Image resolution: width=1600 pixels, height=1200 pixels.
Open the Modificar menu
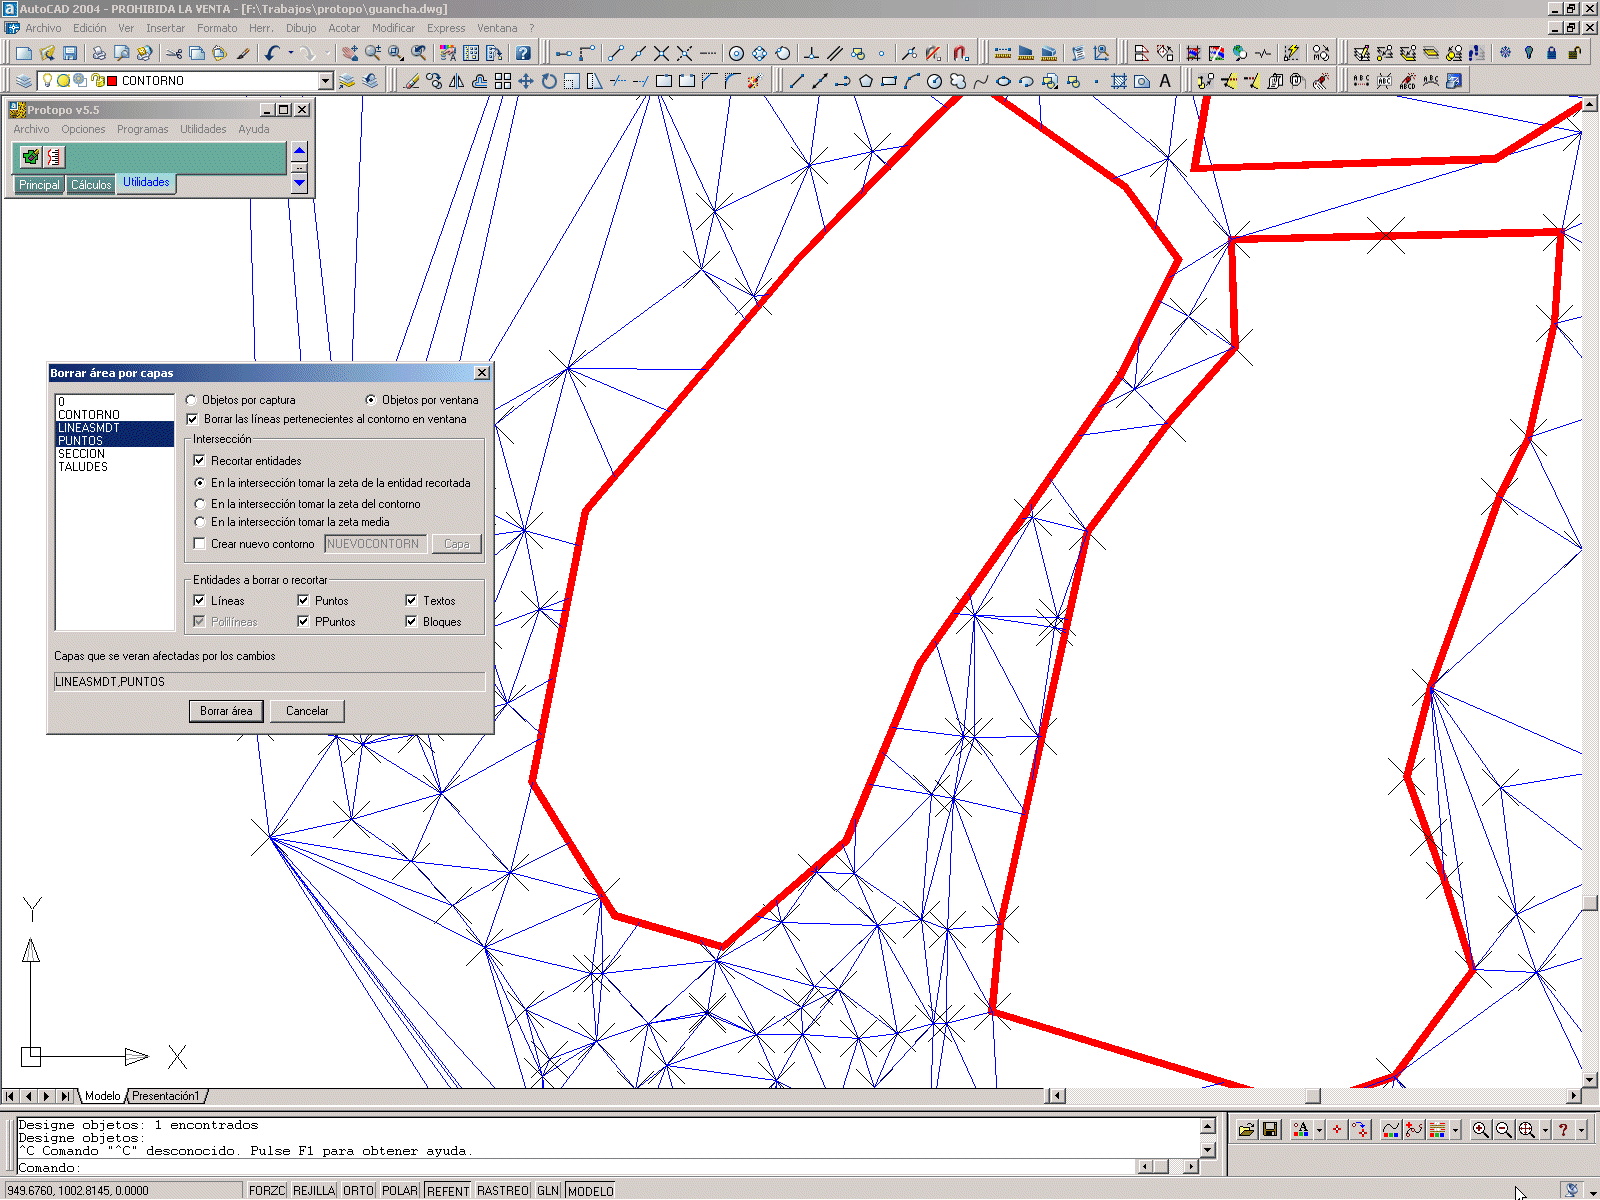[x=393, y=28]
